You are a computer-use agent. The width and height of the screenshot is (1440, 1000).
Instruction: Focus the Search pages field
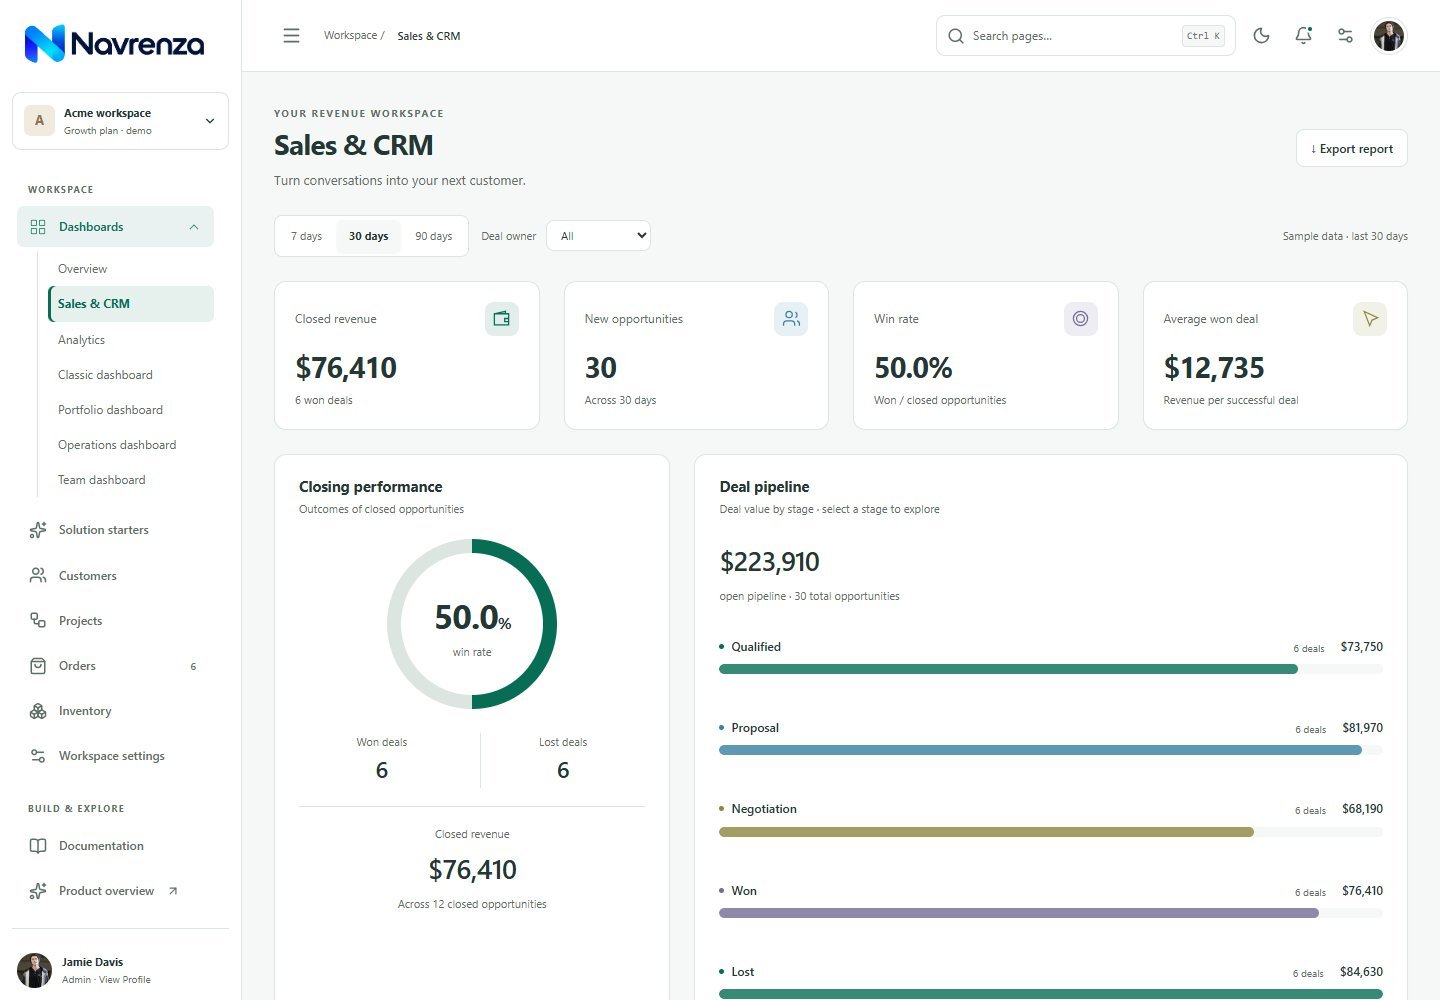coord(1085,36)
